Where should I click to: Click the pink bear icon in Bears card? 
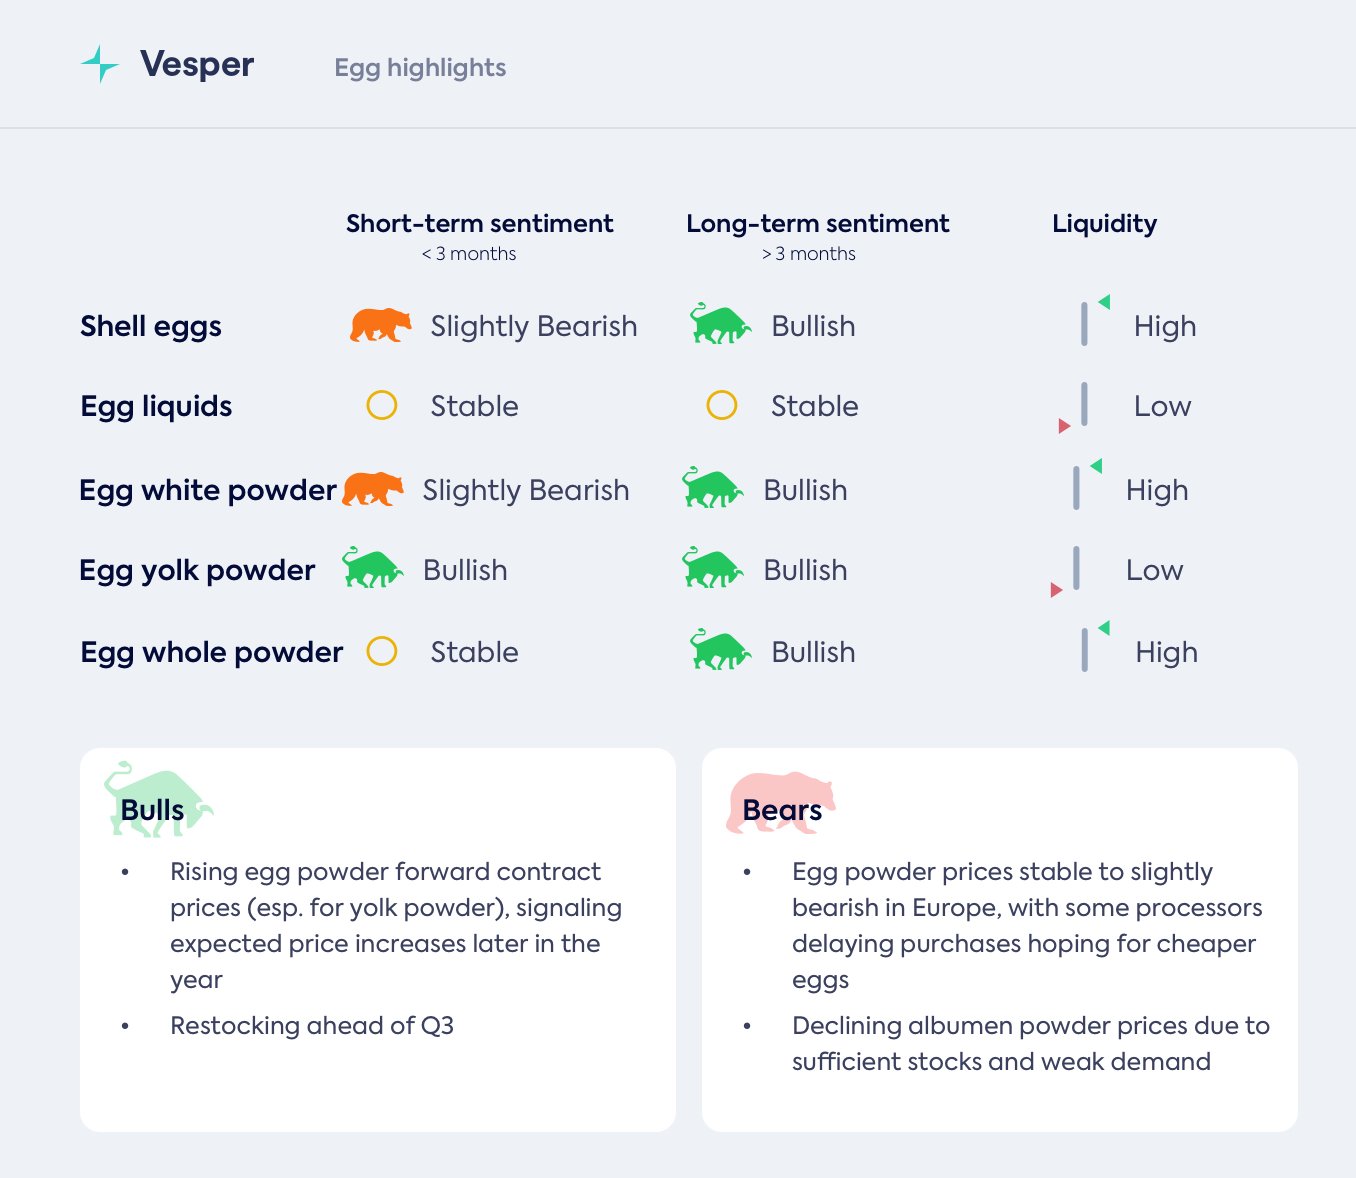(780, 800)
